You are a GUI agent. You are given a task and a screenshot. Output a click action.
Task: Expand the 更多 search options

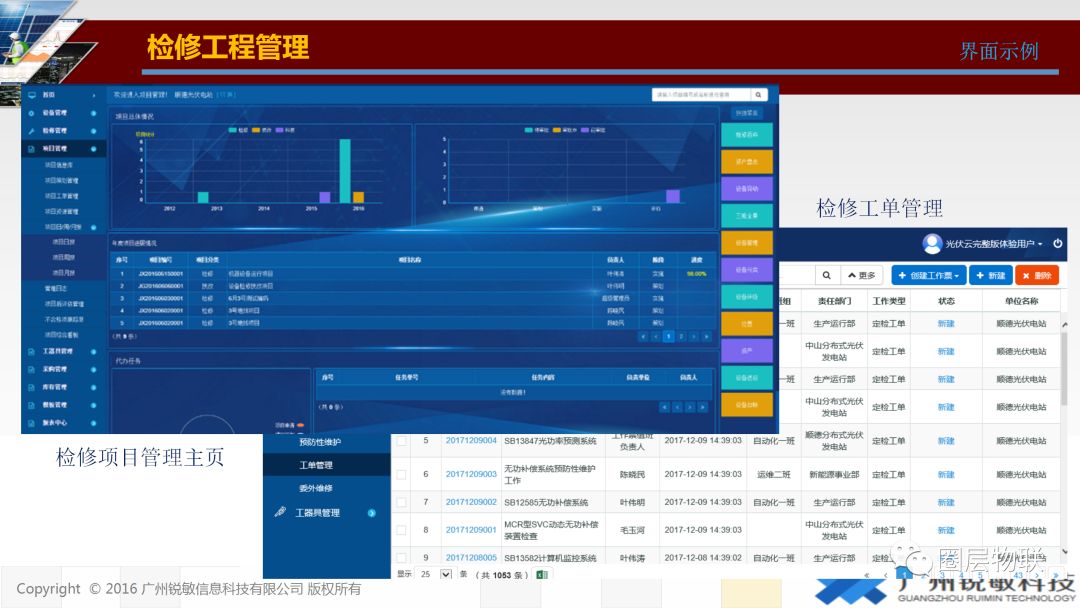[x=861, y=275]
